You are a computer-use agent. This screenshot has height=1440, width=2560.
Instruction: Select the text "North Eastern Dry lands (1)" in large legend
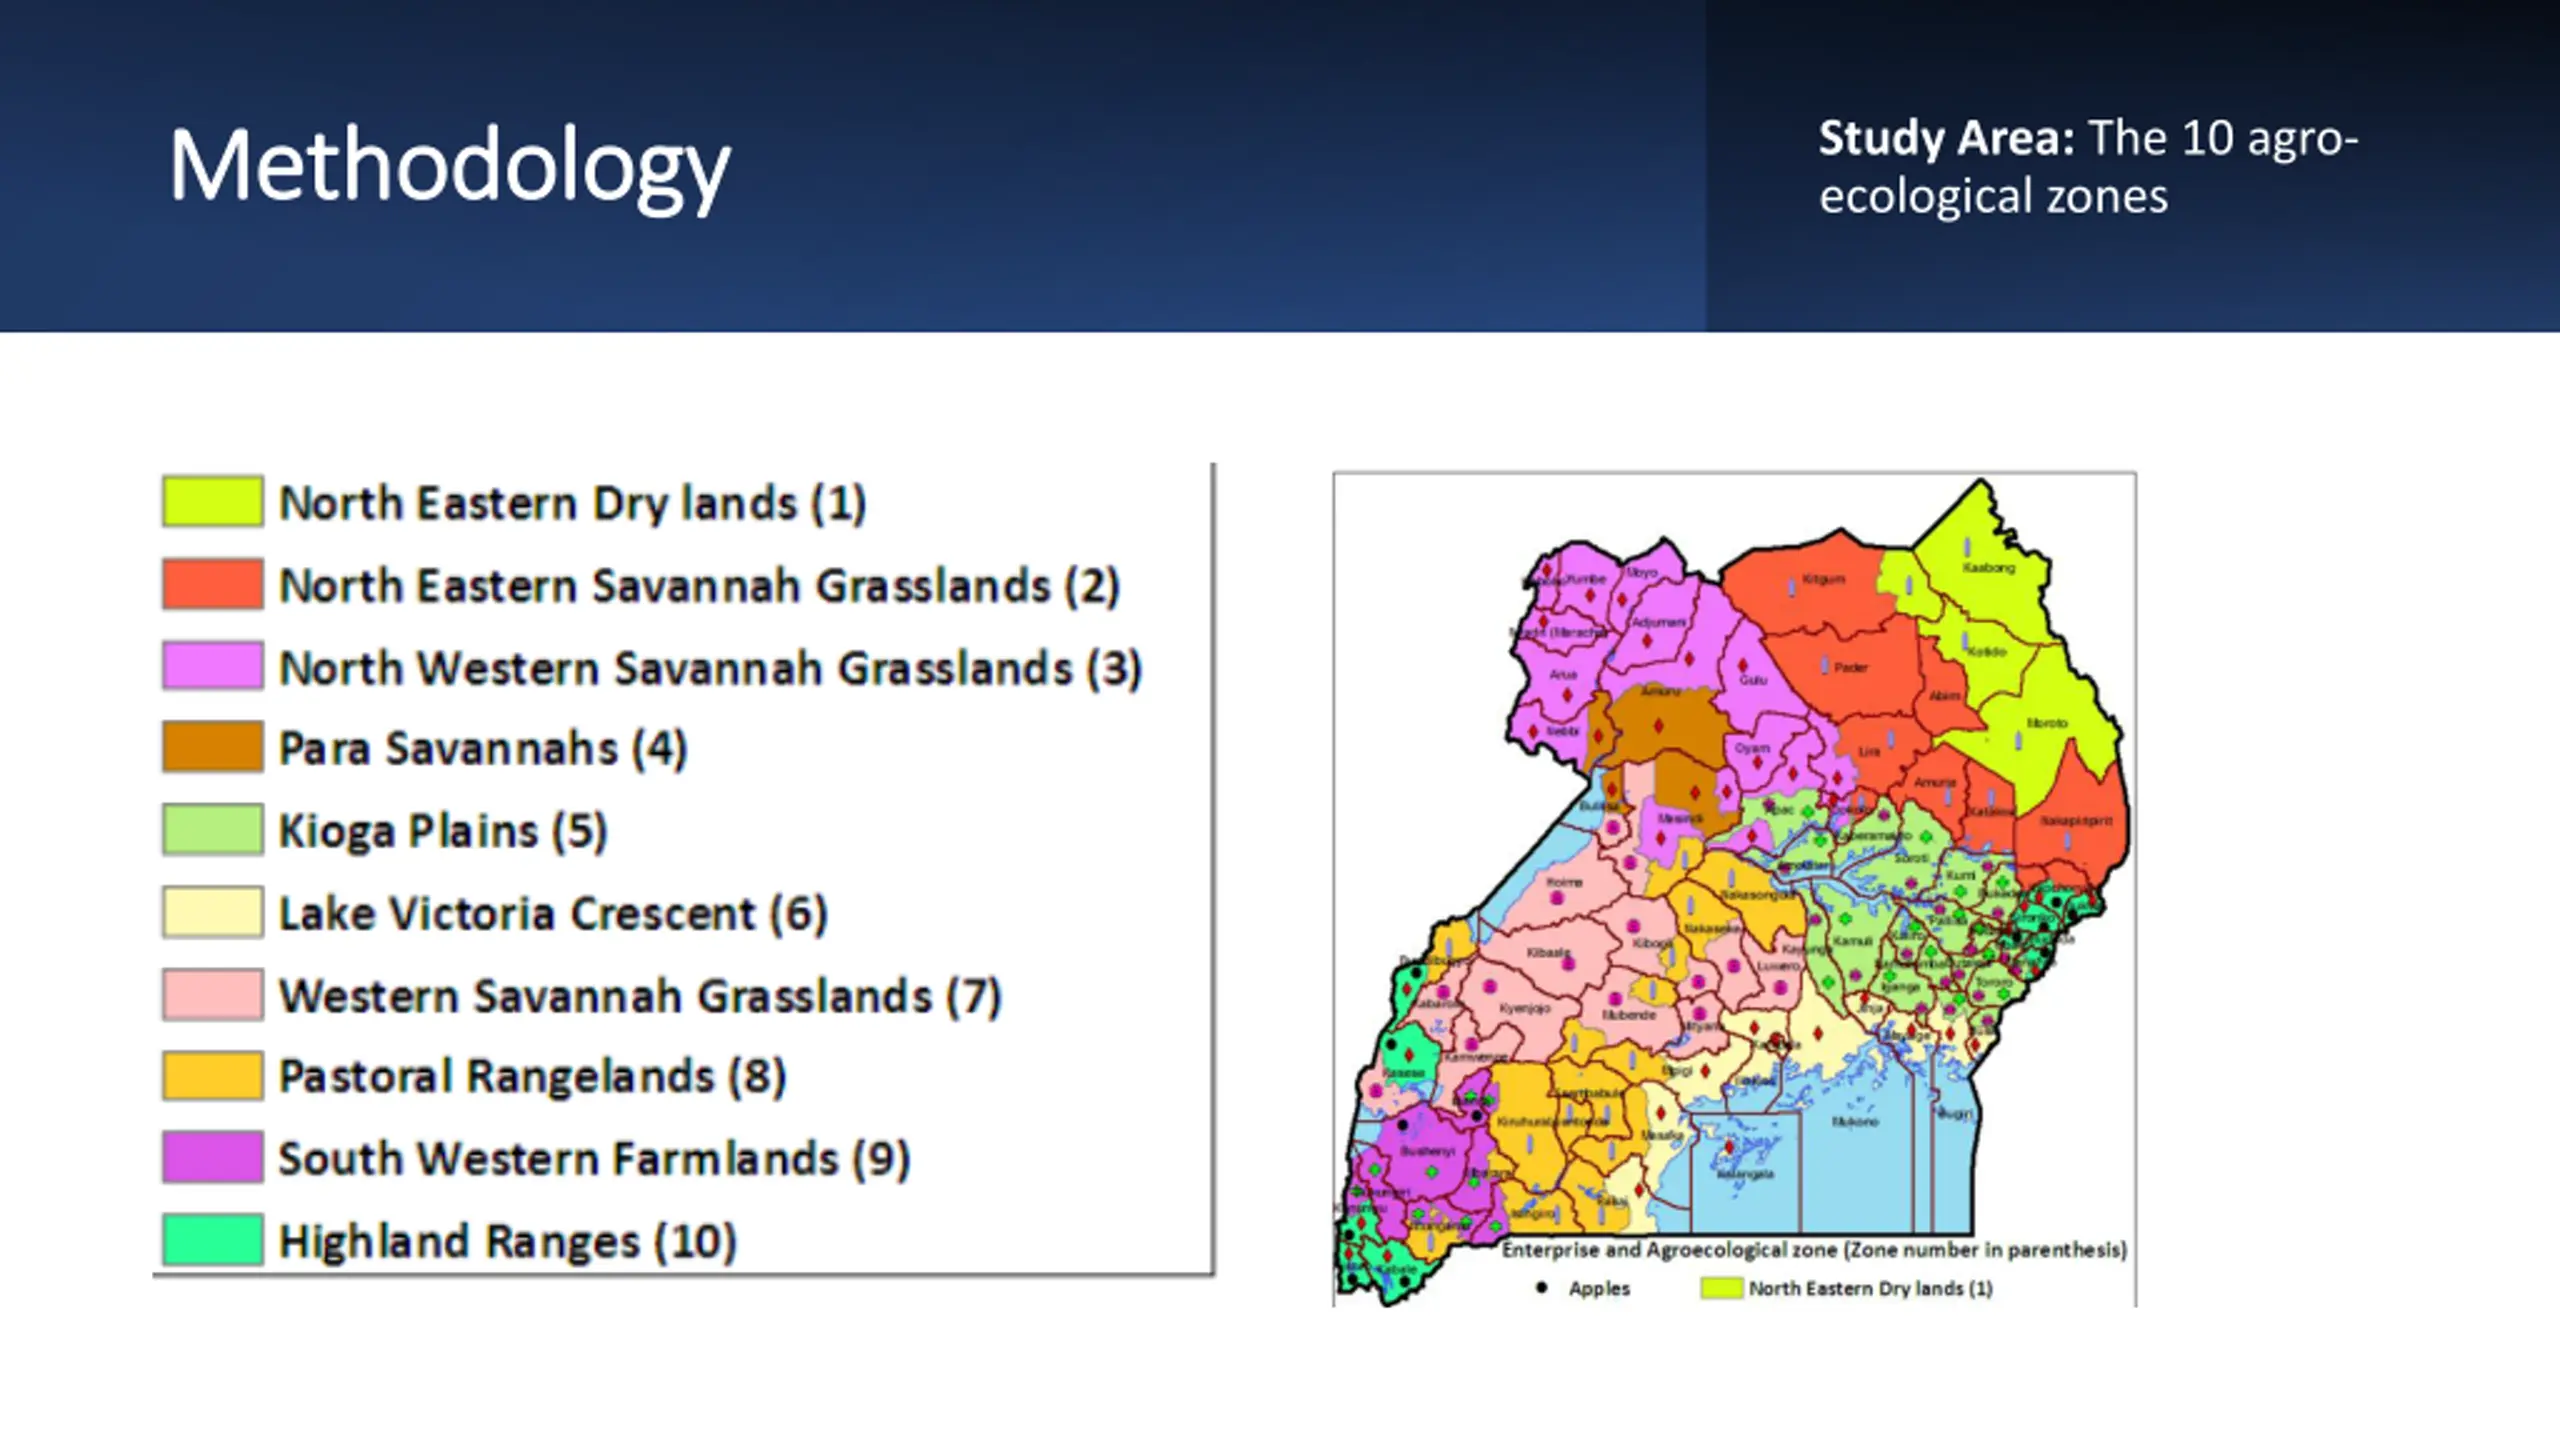(572, 503)
